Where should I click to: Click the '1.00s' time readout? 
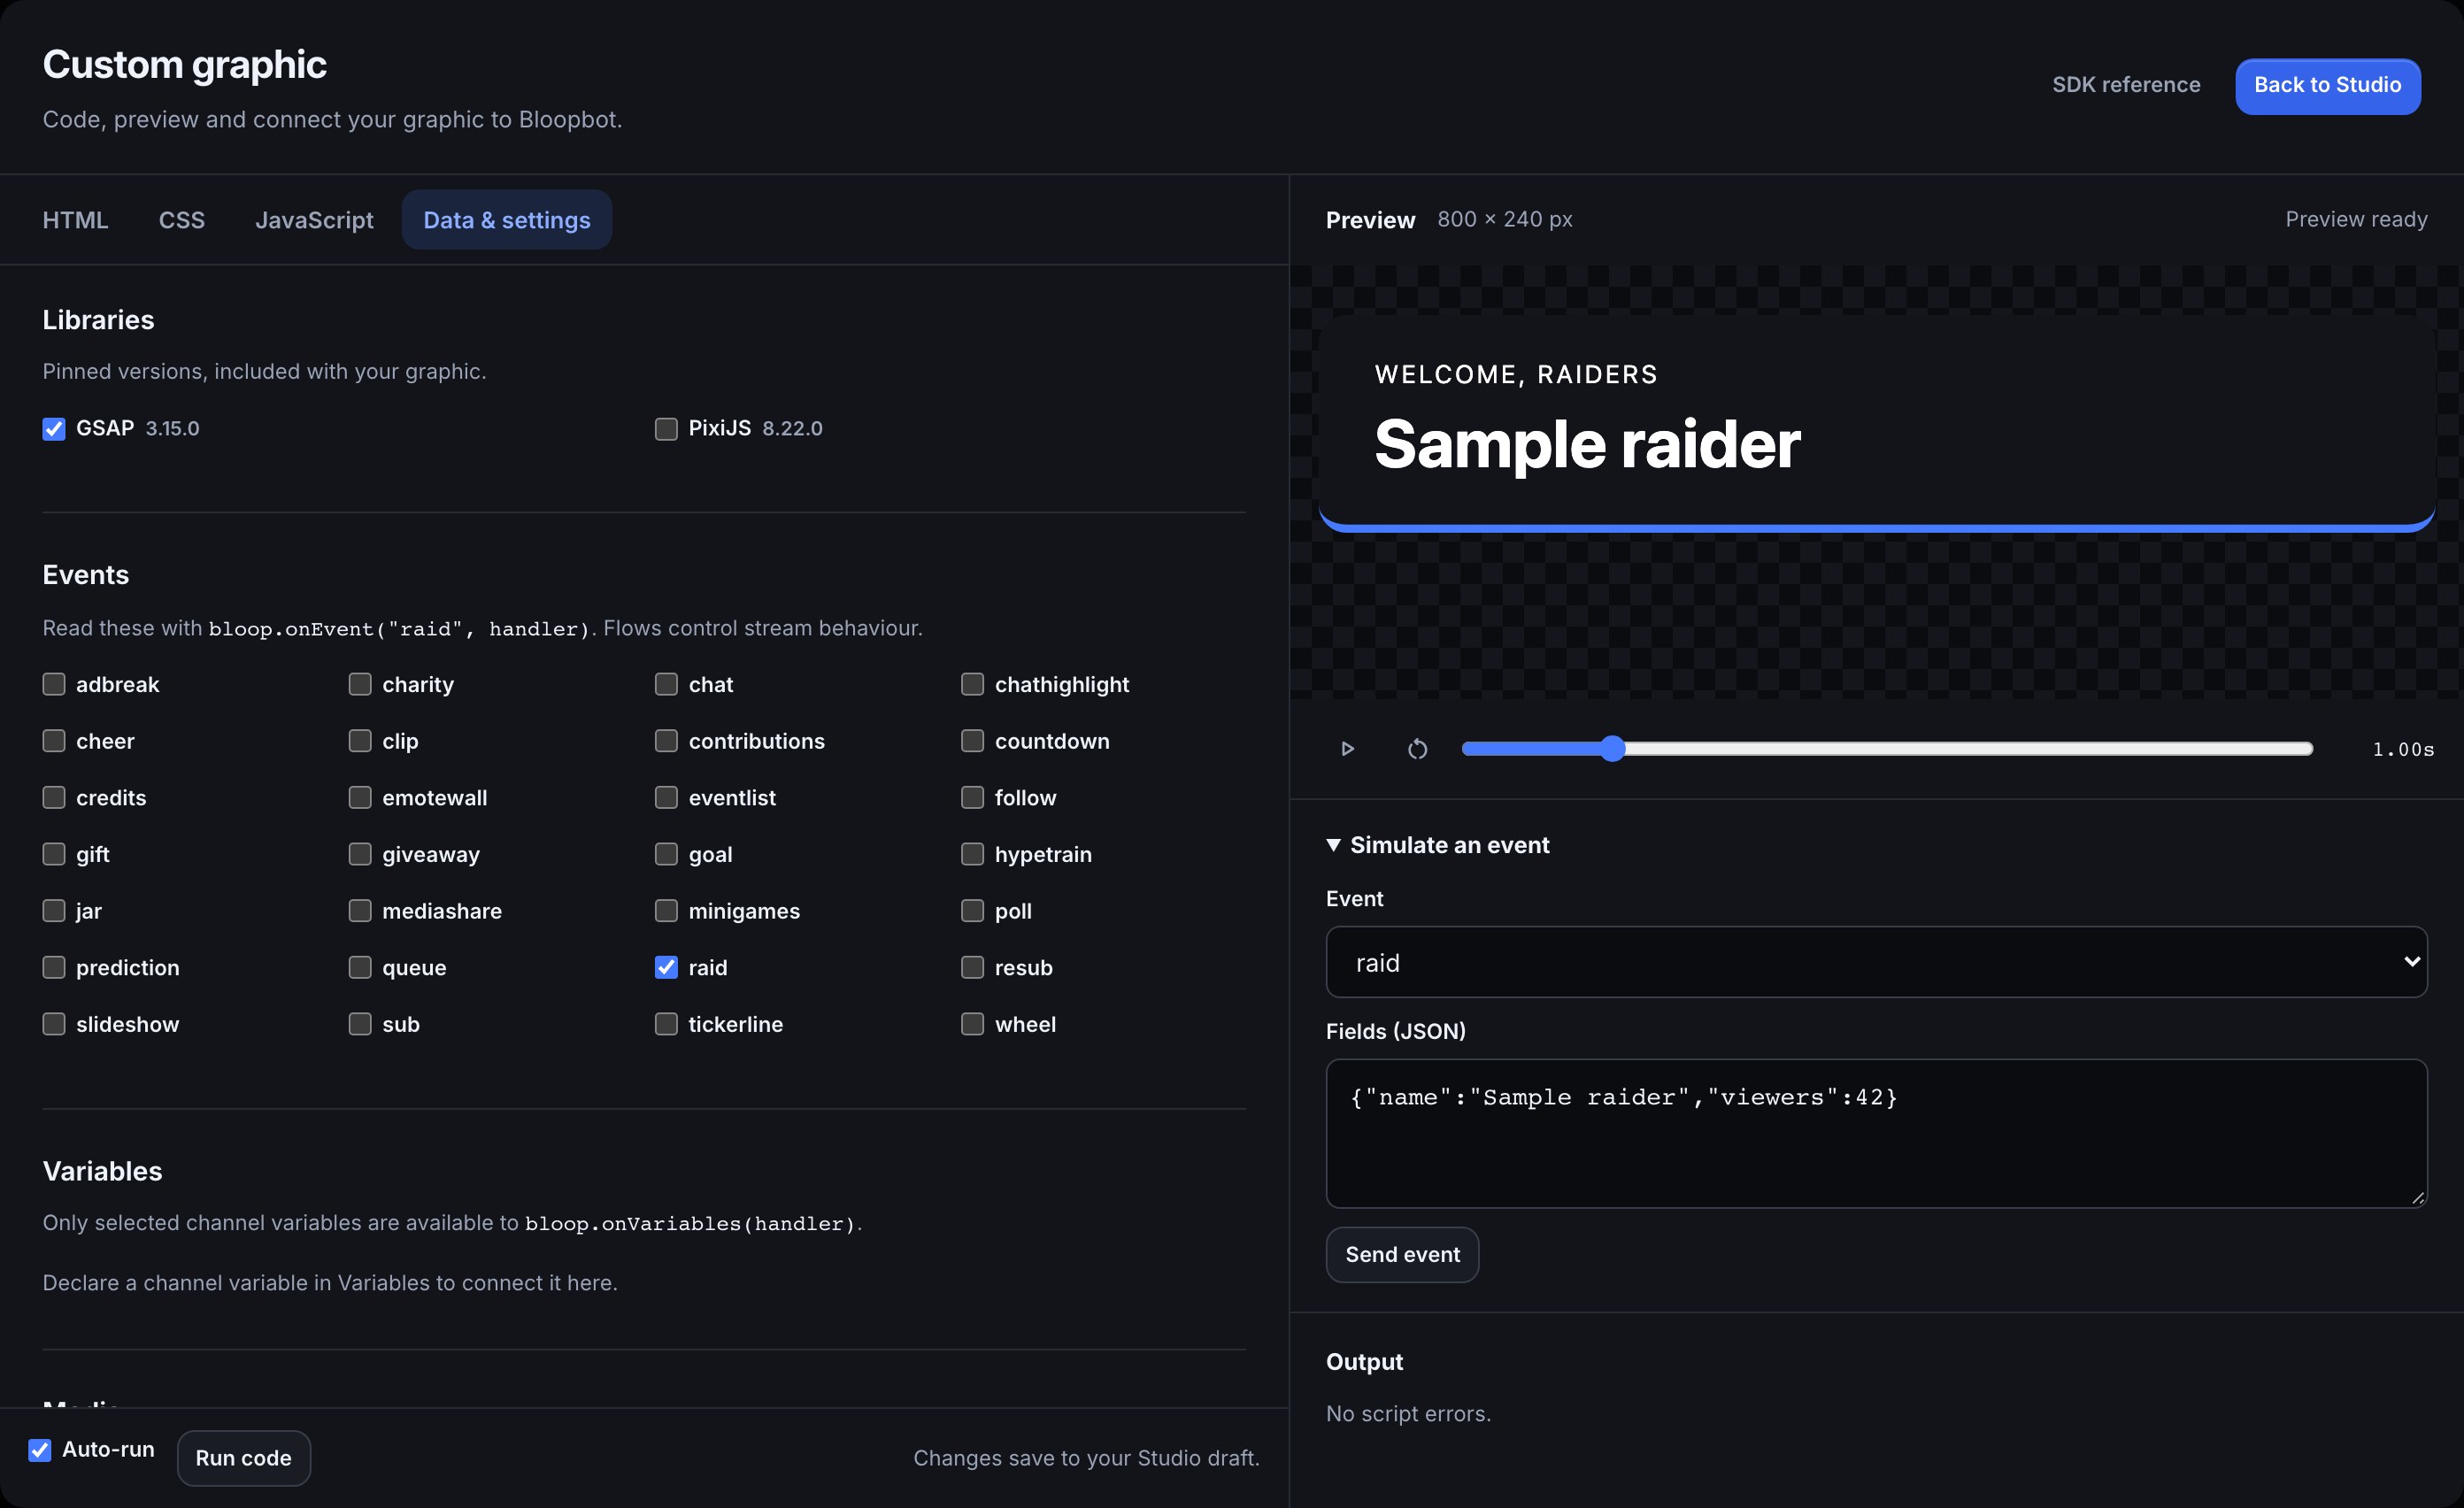(x=2403, y=750)
